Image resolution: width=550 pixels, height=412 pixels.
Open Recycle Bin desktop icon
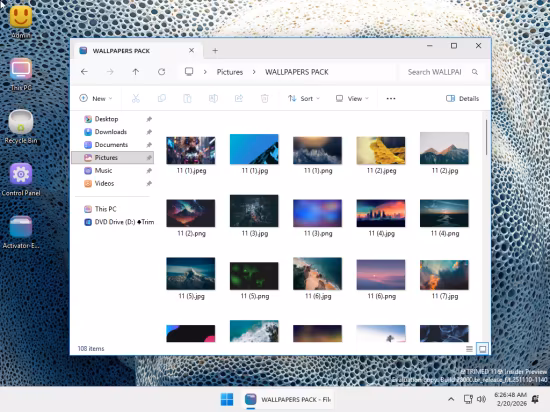coord(21,127)
